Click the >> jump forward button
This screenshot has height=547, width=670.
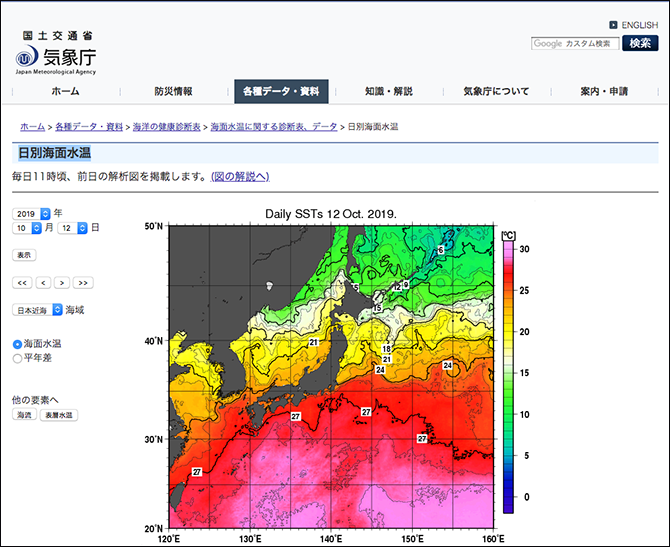tap(83, 283)
